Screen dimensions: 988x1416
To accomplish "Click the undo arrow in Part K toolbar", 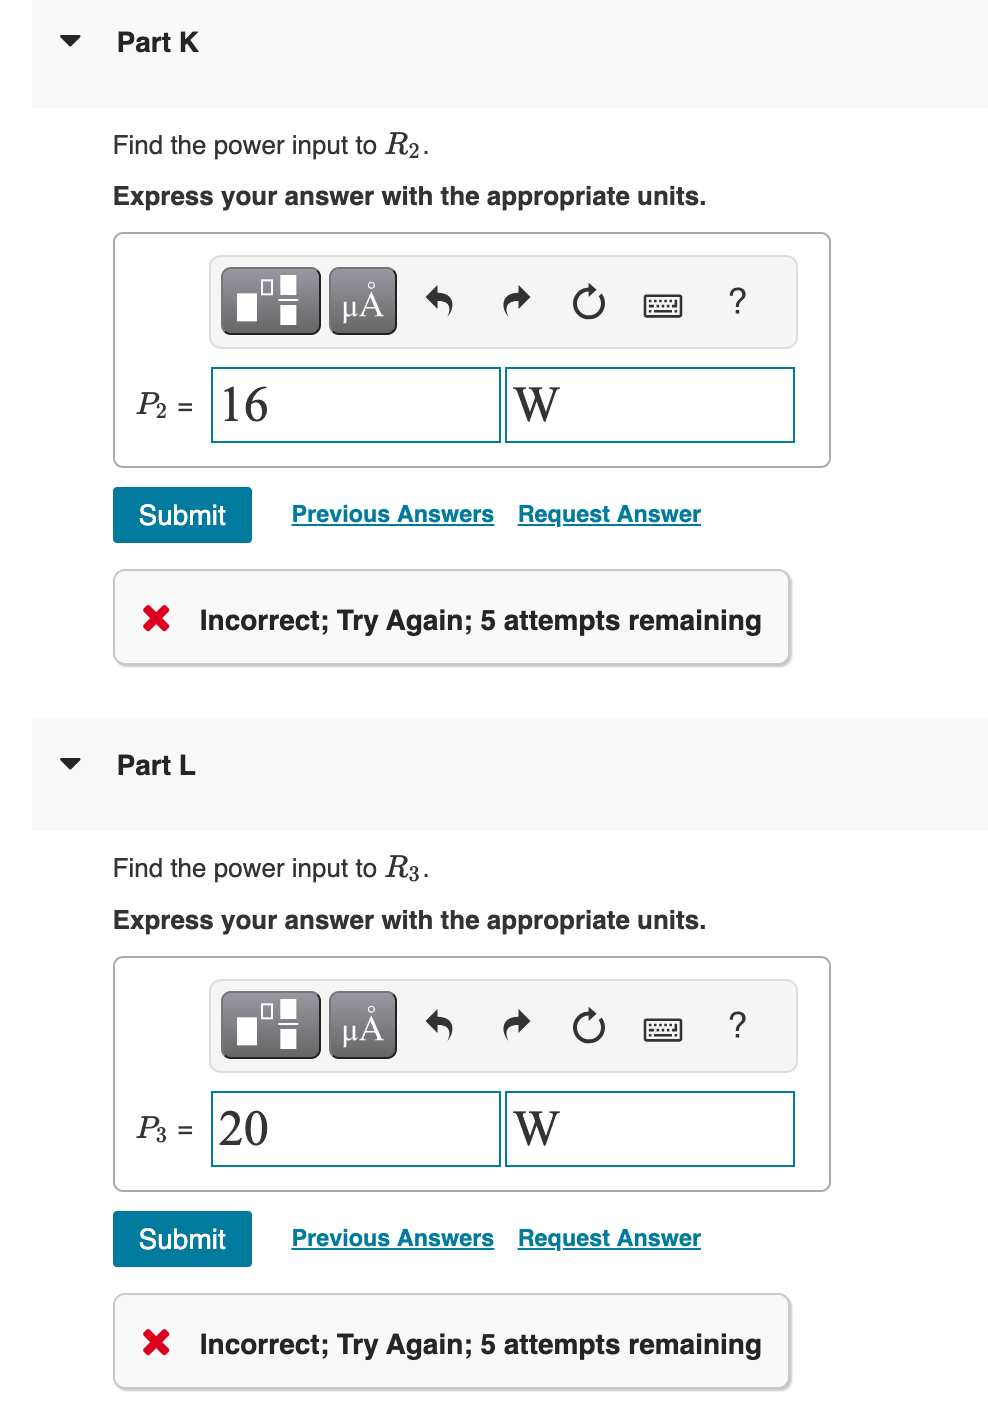I will click(439, 301).
